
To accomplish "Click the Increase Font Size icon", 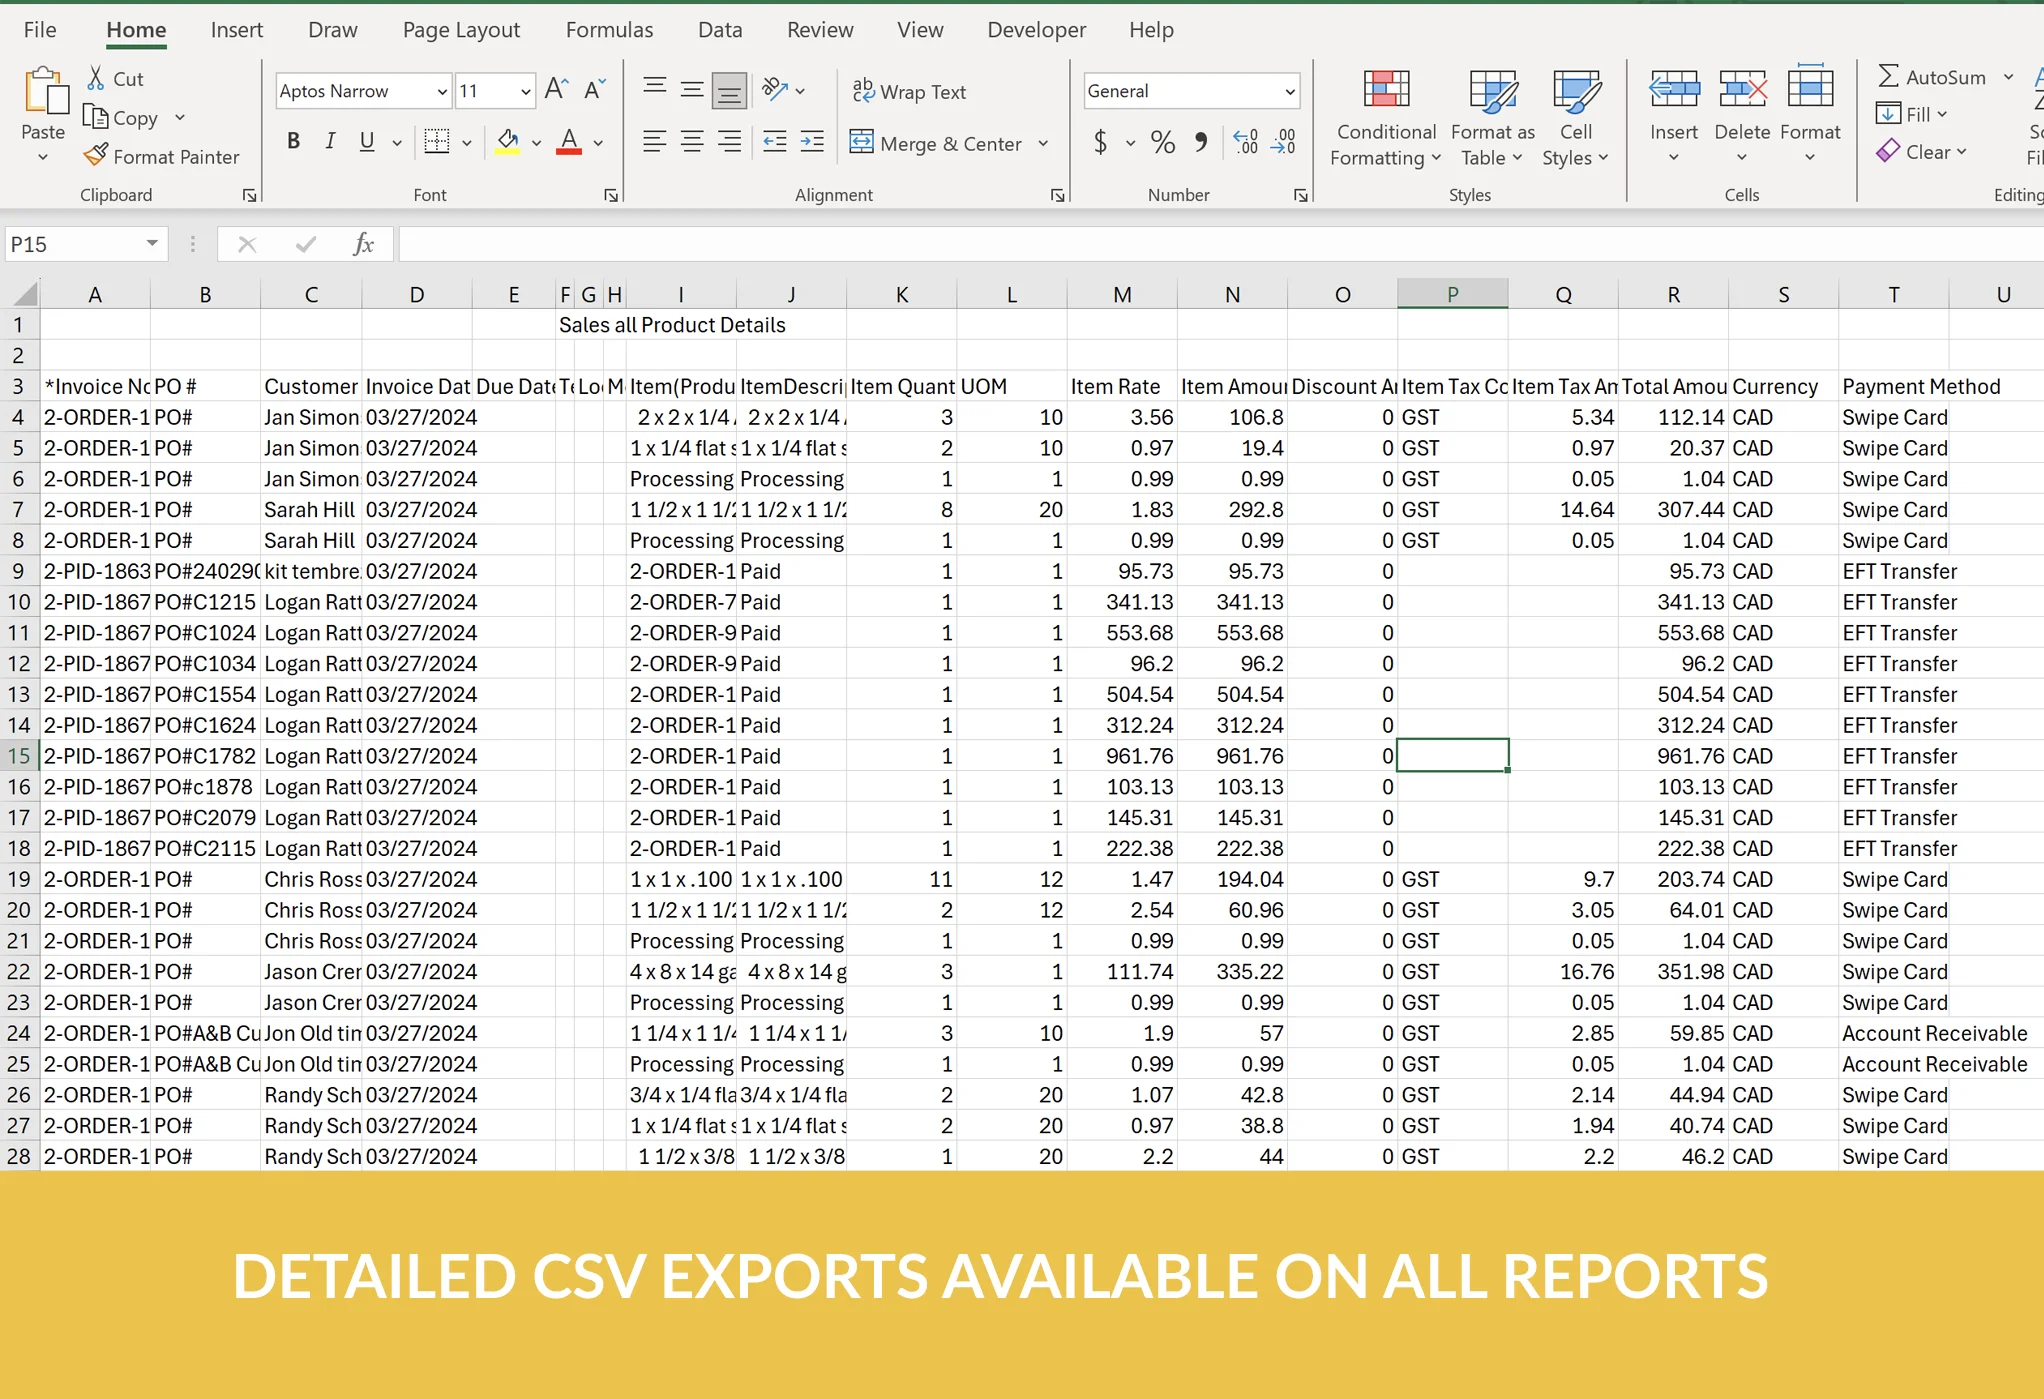I will coord(556,90).
